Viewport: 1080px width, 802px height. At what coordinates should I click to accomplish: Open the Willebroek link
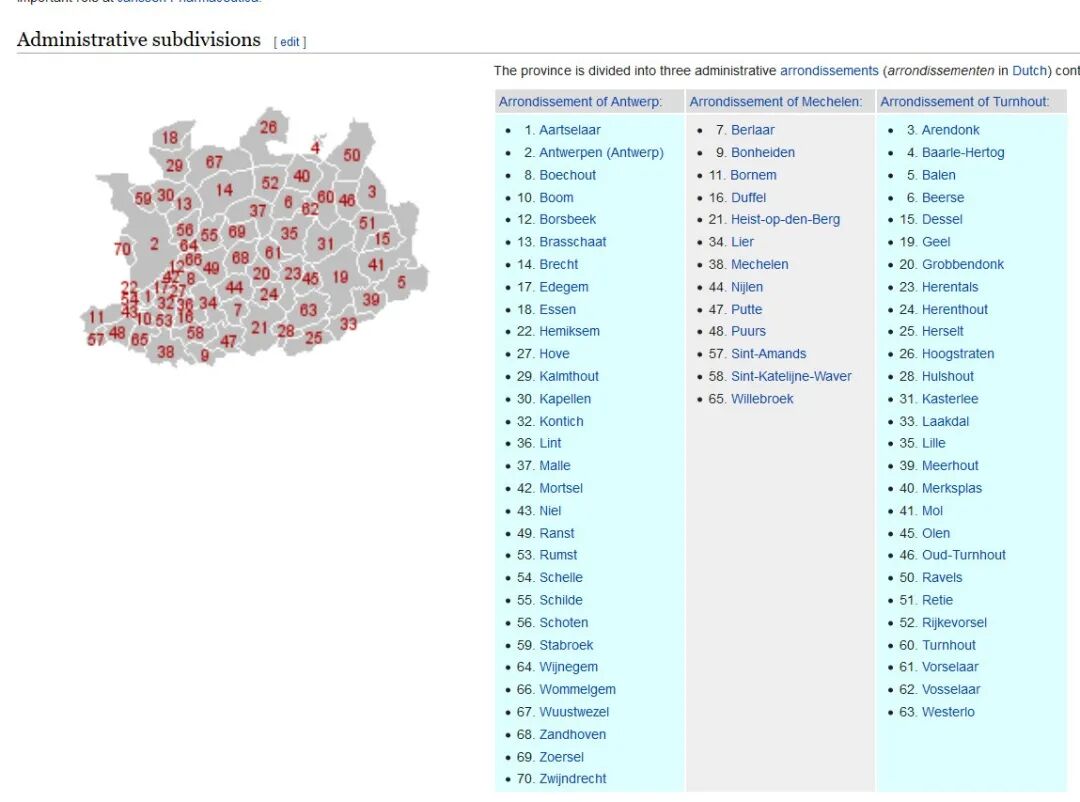pos(762,399)
